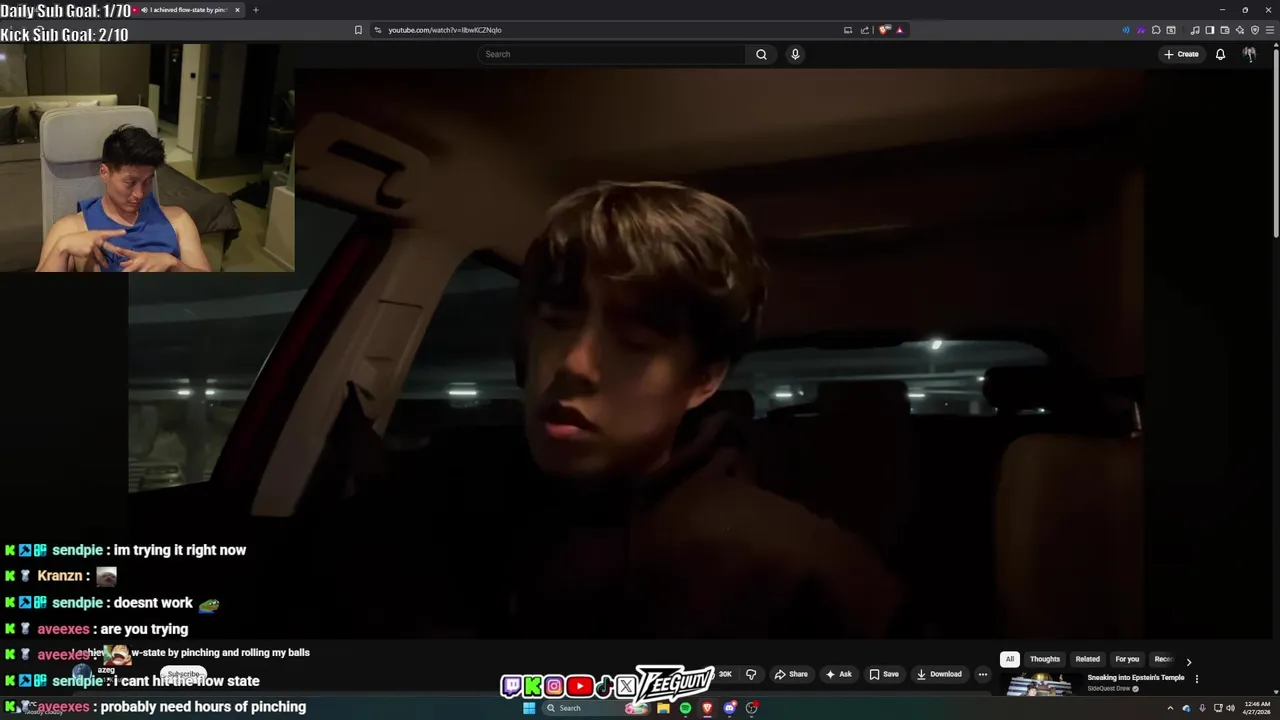Click the Share button under video

791,674
